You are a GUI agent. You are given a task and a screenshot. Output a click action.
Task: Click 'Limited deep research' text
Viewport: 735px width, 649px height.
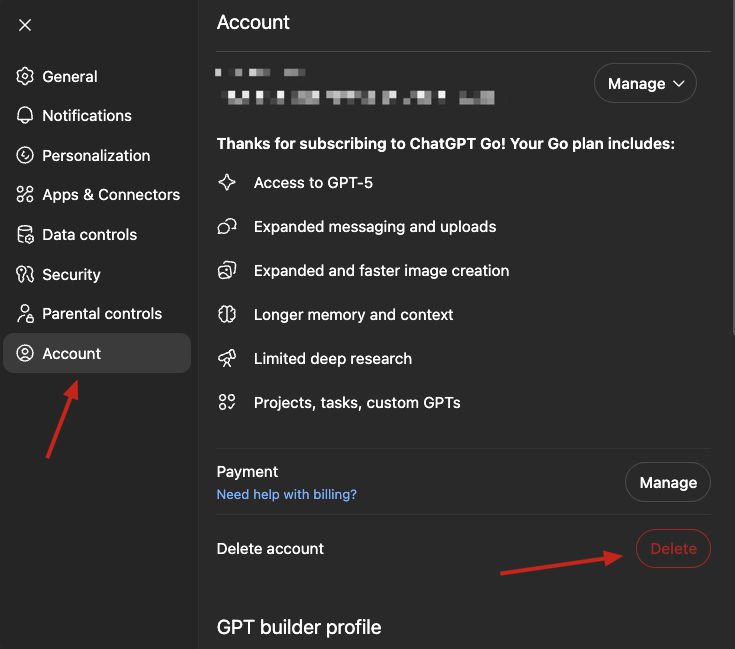pos(333,358)
